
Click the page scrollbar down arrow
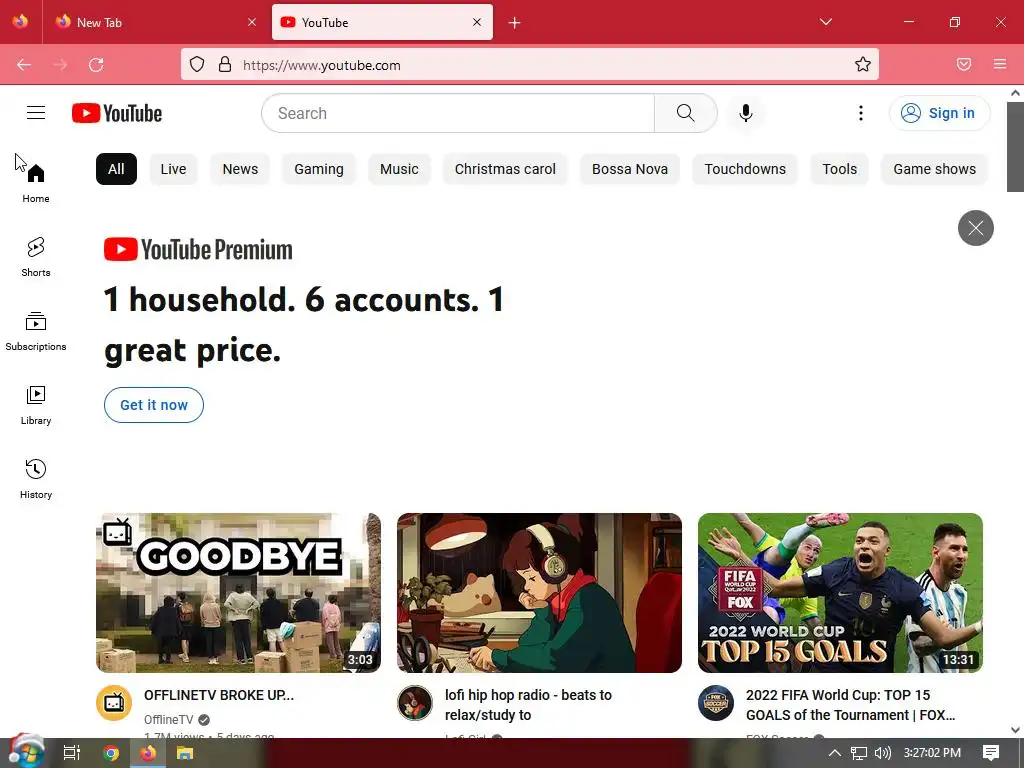(x=1016, y=730)
